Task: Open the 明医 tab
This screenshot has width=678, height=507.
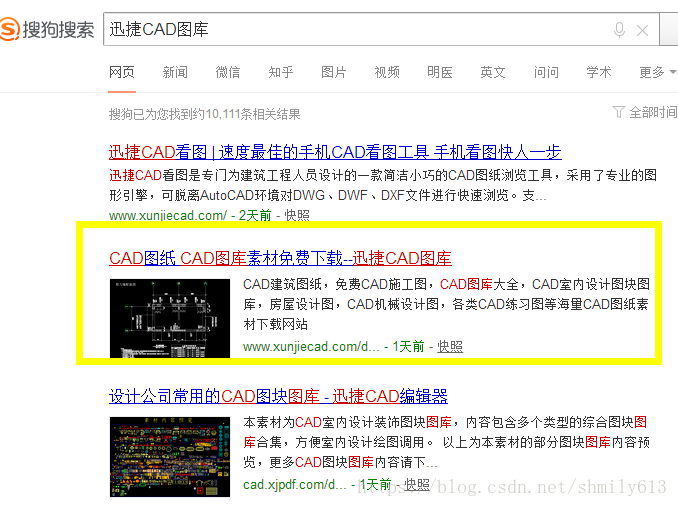Action: 440,72
